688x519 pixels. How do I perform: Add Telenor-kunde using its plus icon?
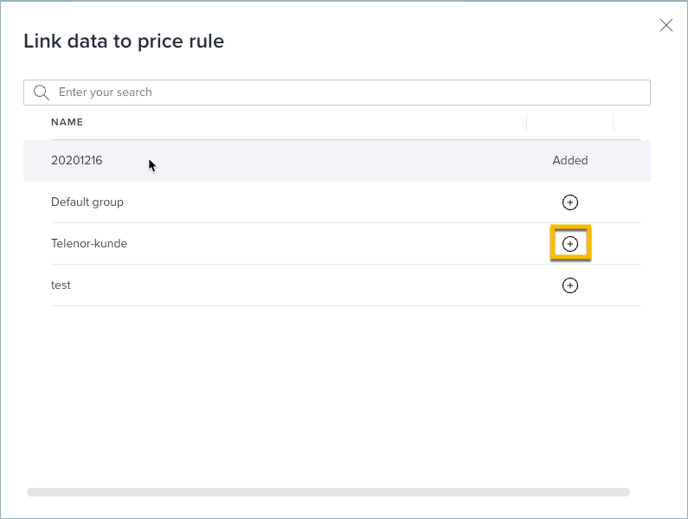point(570,243)
